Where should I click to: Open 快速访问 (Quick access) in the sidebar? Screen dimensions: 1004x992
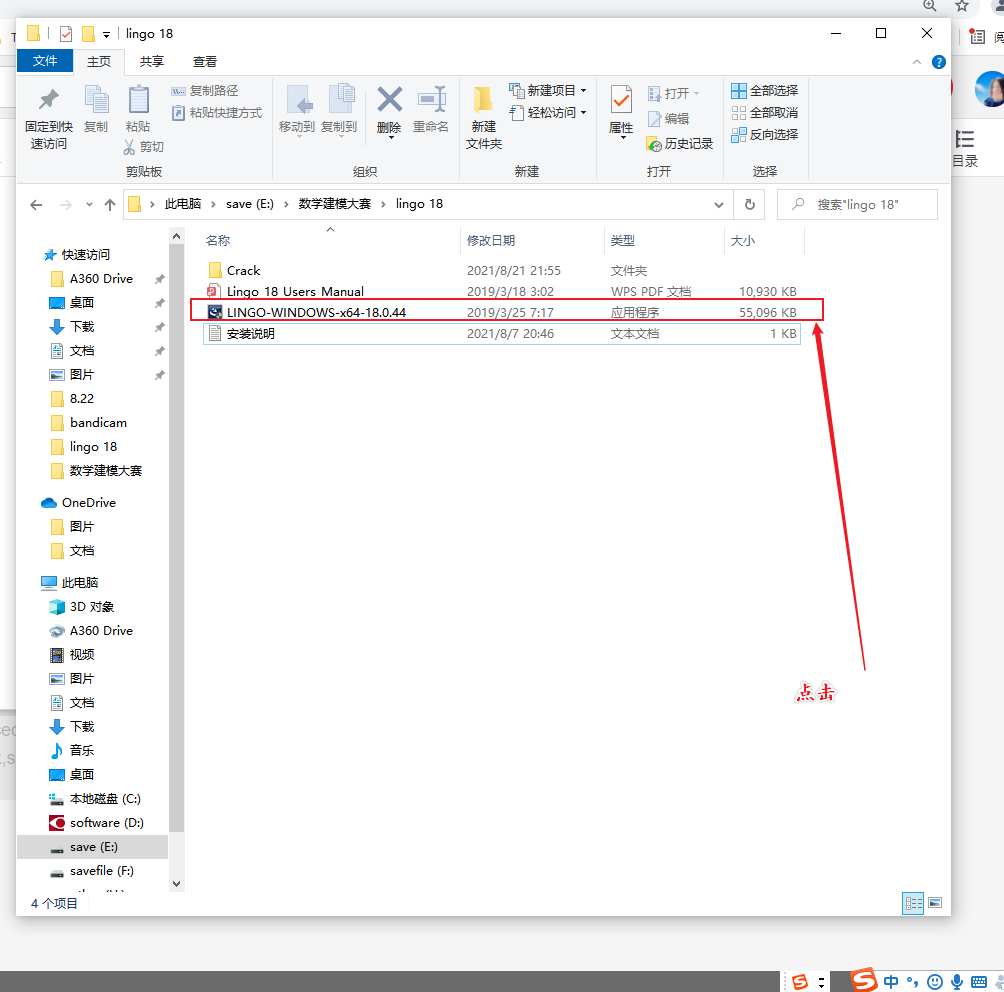(x=85, y=255)
